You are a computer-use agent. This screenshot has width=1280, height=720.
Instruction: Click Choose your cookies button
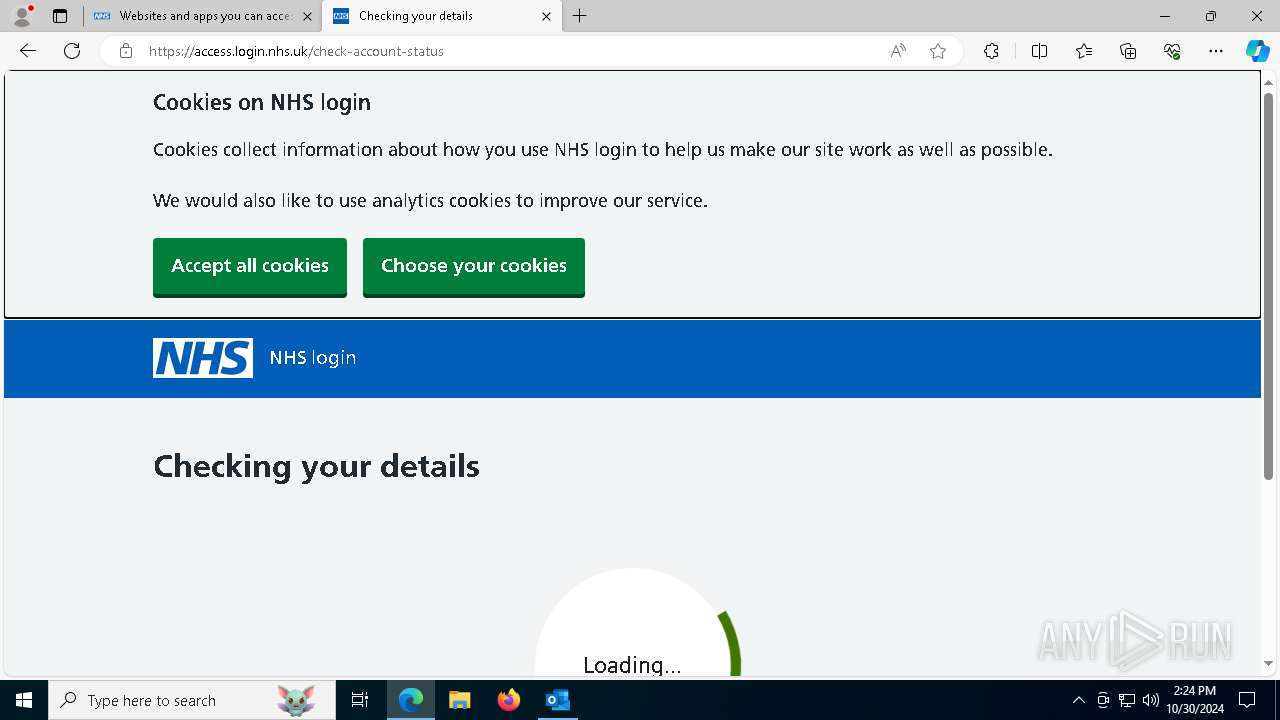474,266
